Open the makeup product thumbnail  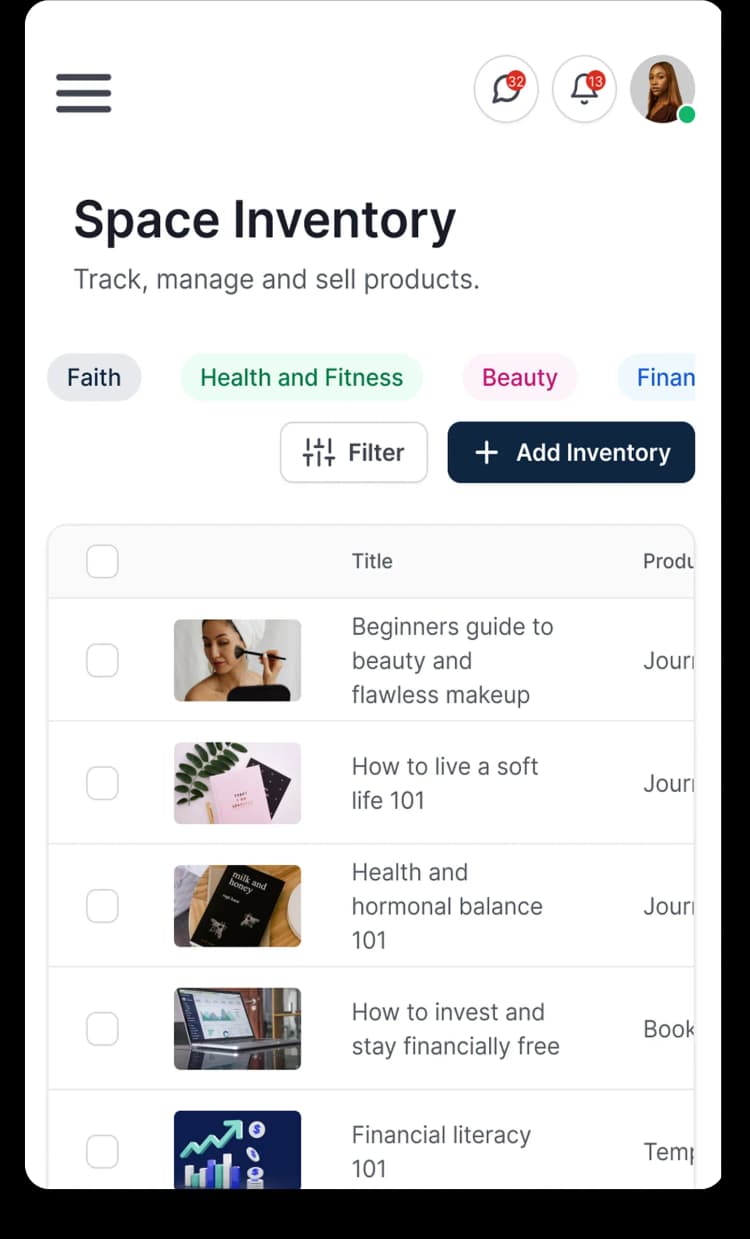[x=237, y=660]
